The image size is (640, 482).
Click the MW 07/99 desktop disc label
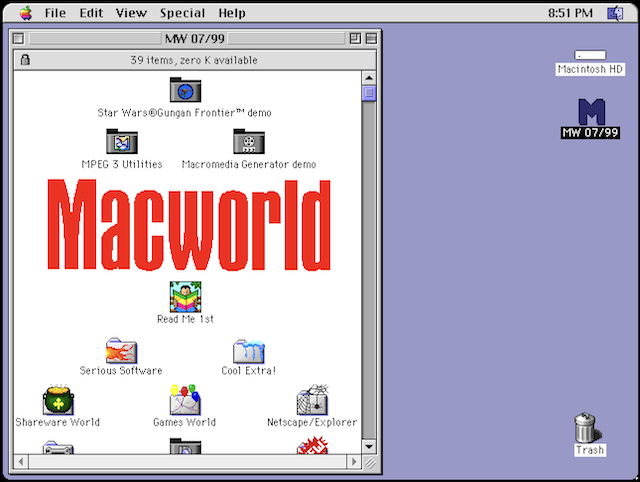tap(590, 133)
